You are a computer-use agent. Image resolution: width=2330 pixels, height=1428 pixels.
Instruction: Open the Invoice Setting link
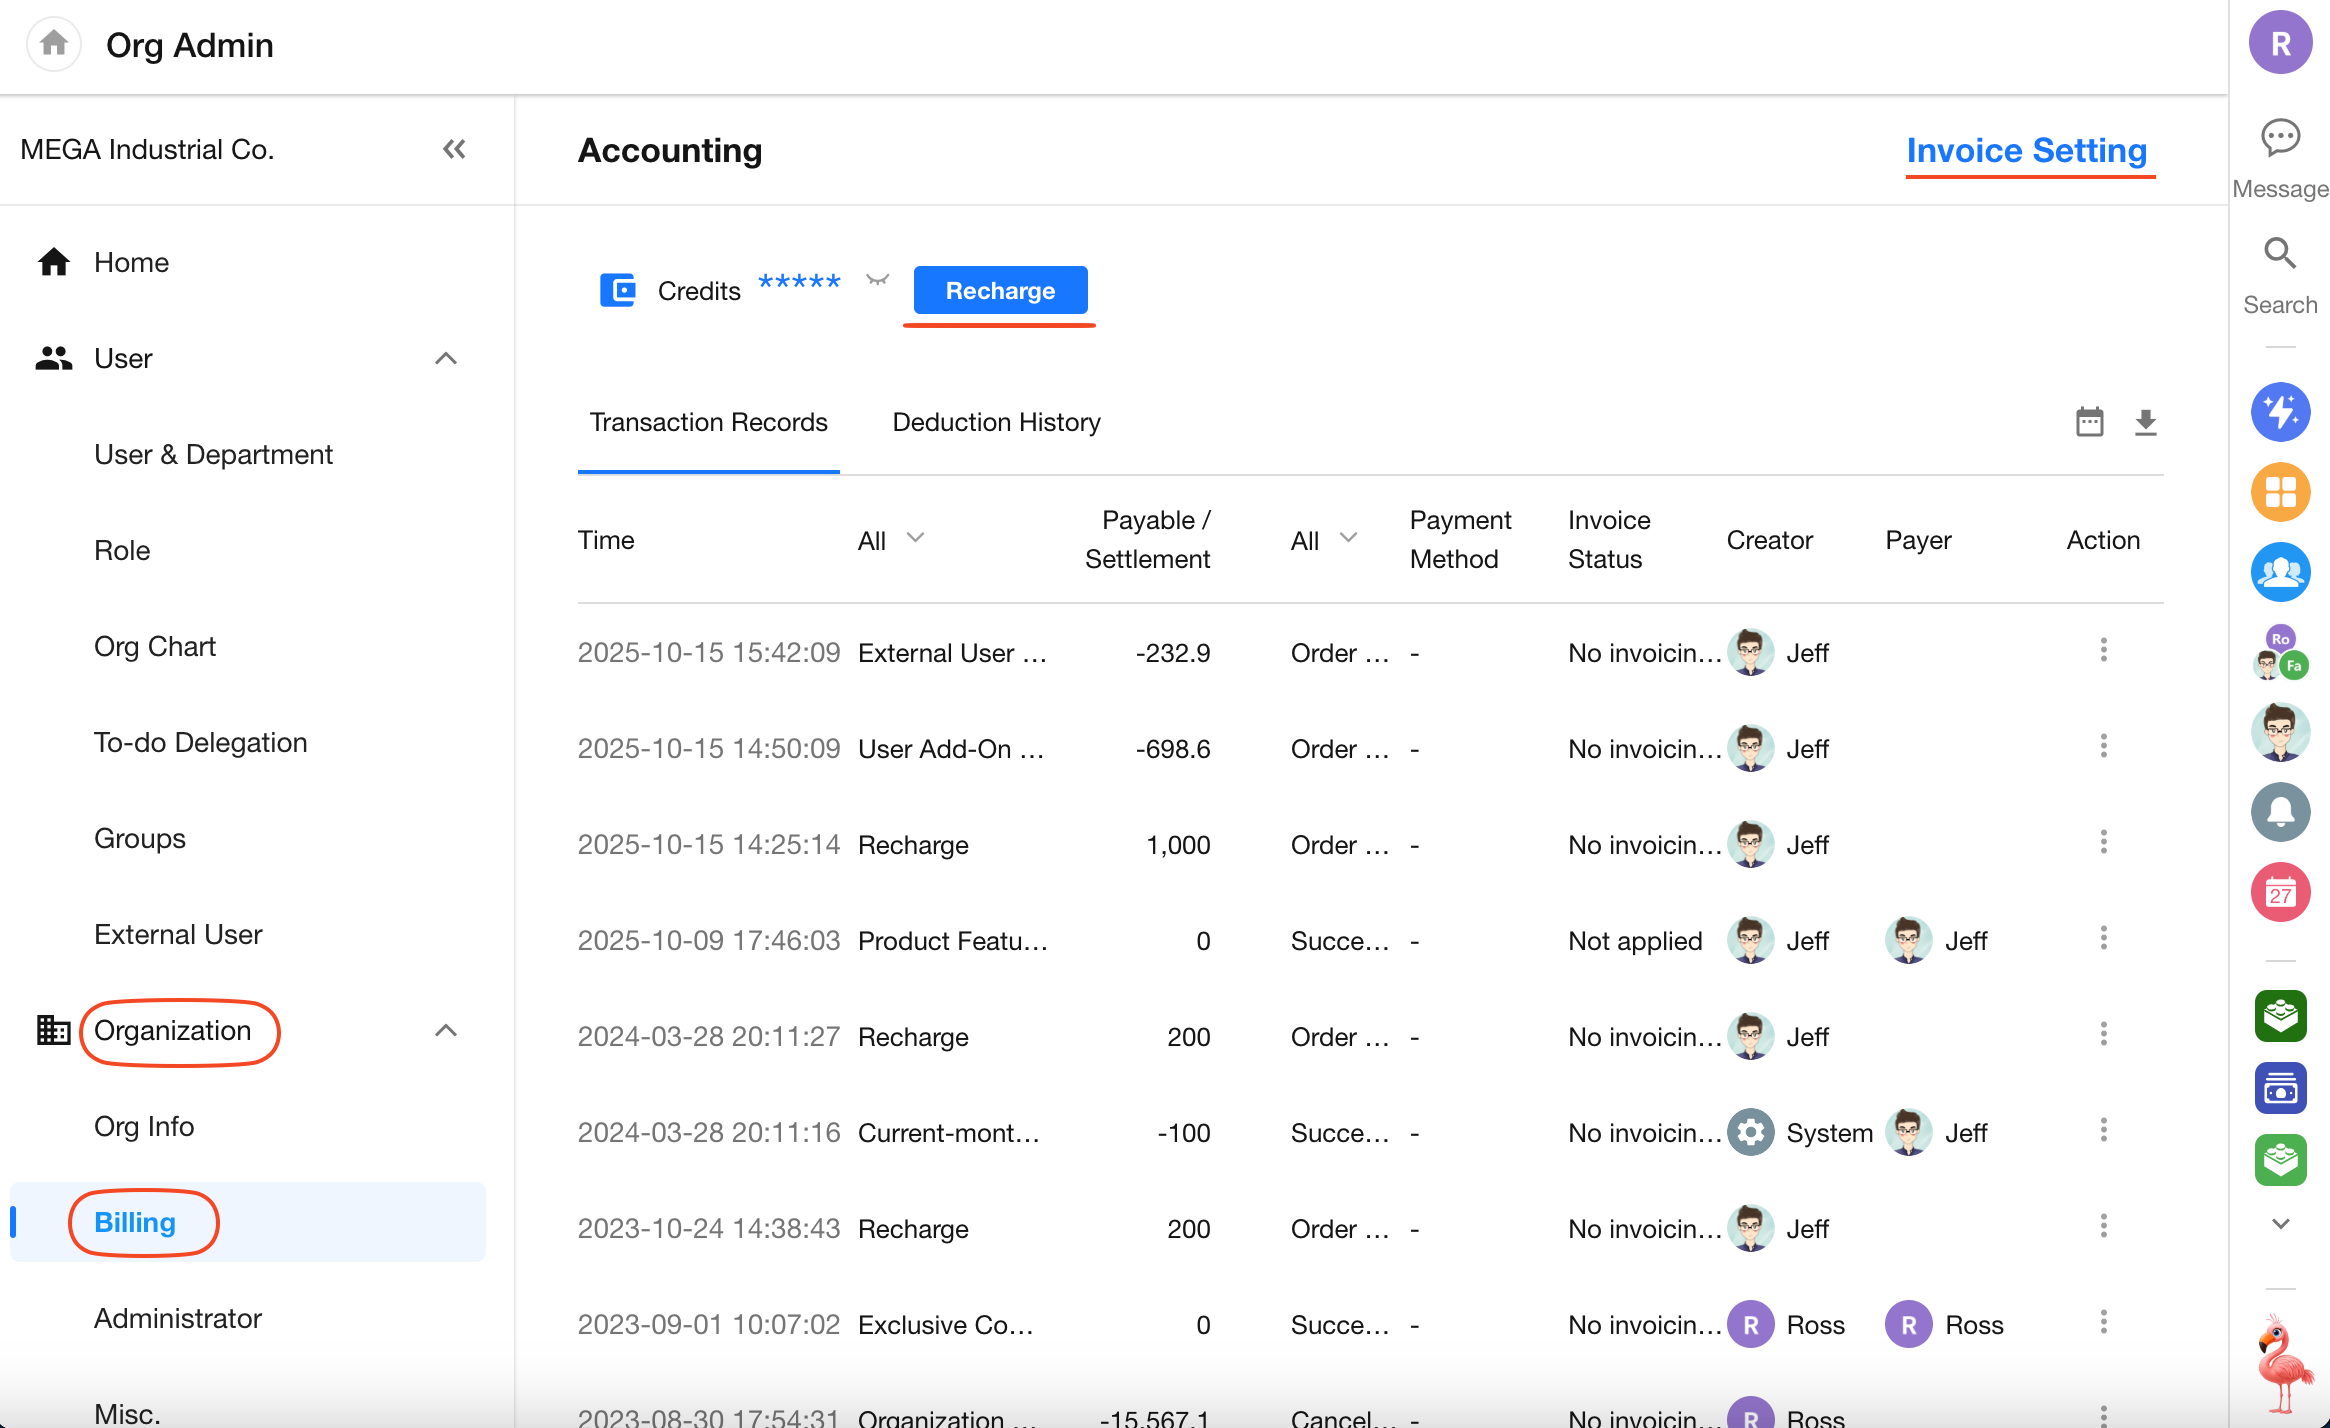2026,150
